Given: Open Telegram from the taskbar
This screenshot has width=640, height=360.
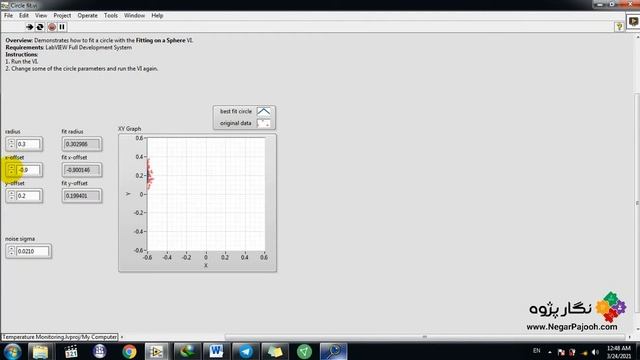Looking at the screenshot, I should pos(246,351).
